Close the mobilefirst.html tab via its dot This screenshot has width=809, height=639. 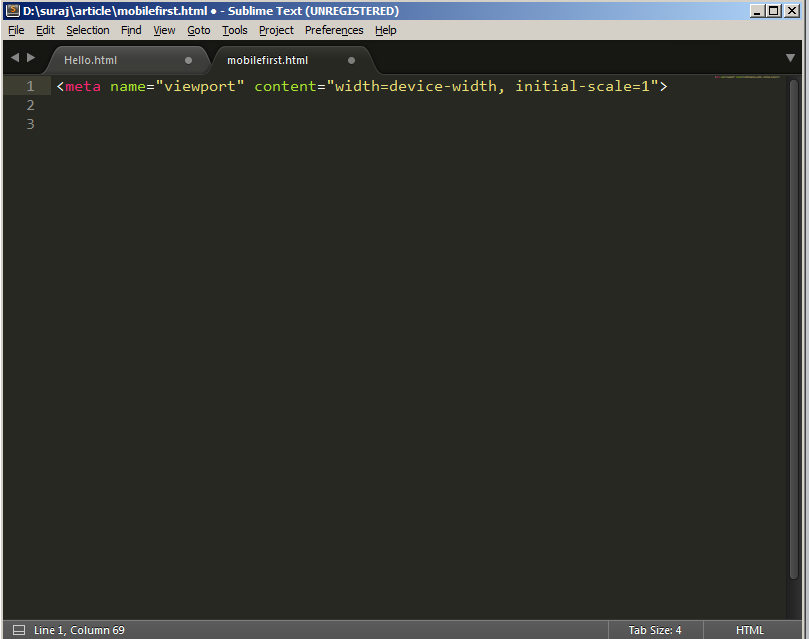tap(351, 60)
